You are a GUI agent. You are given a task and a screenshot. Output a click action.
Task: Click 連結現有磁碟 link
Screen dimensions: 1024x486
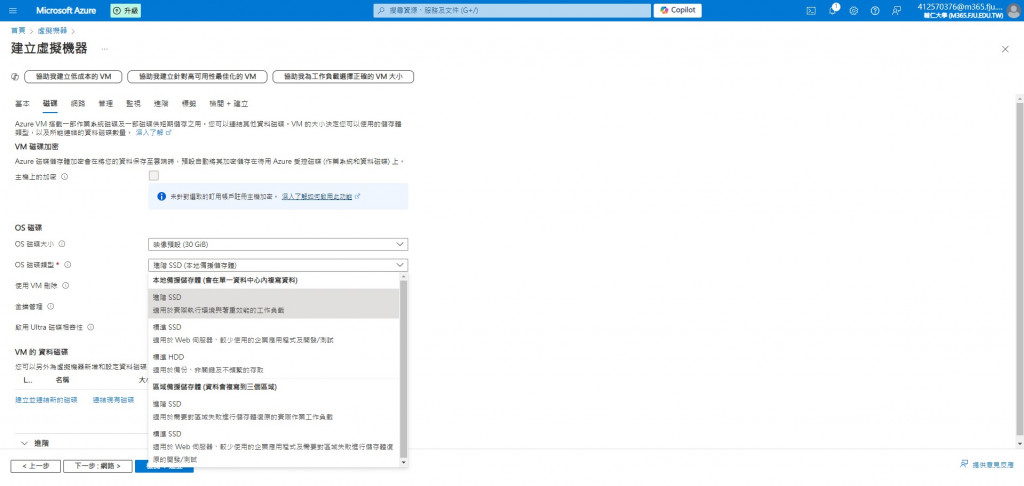(x=114, y=400)
